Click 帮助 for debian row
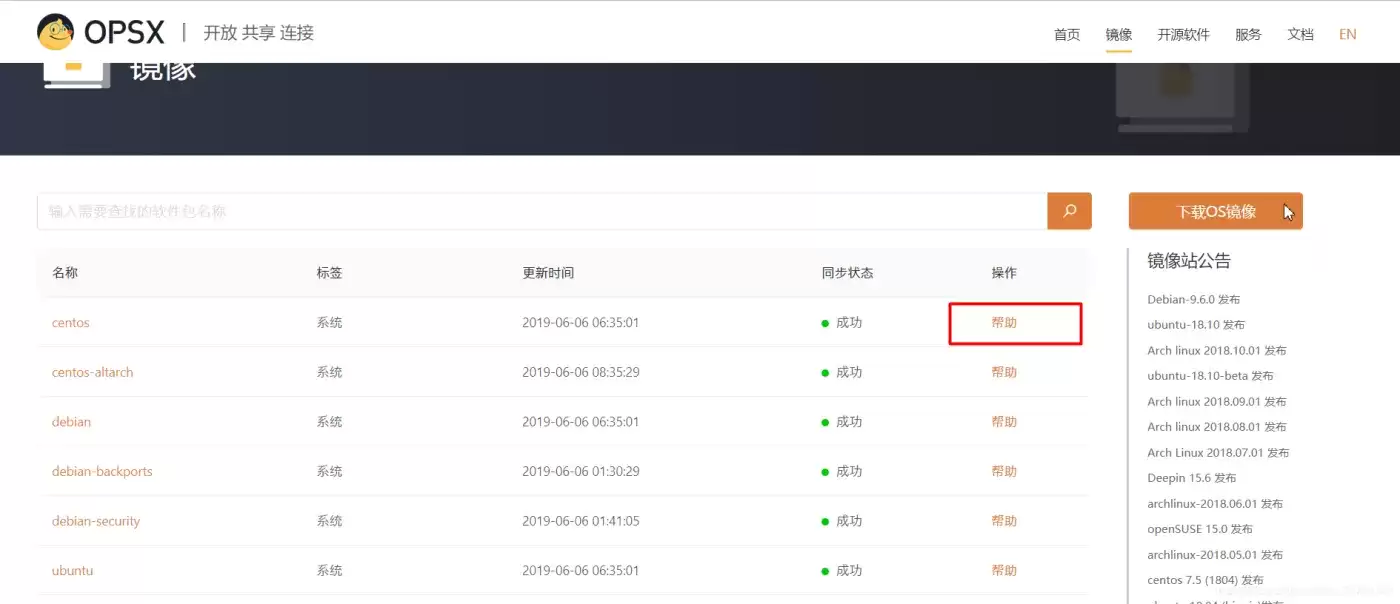Viewport: 1400px width, 604px height. [x=1004, y=422]
